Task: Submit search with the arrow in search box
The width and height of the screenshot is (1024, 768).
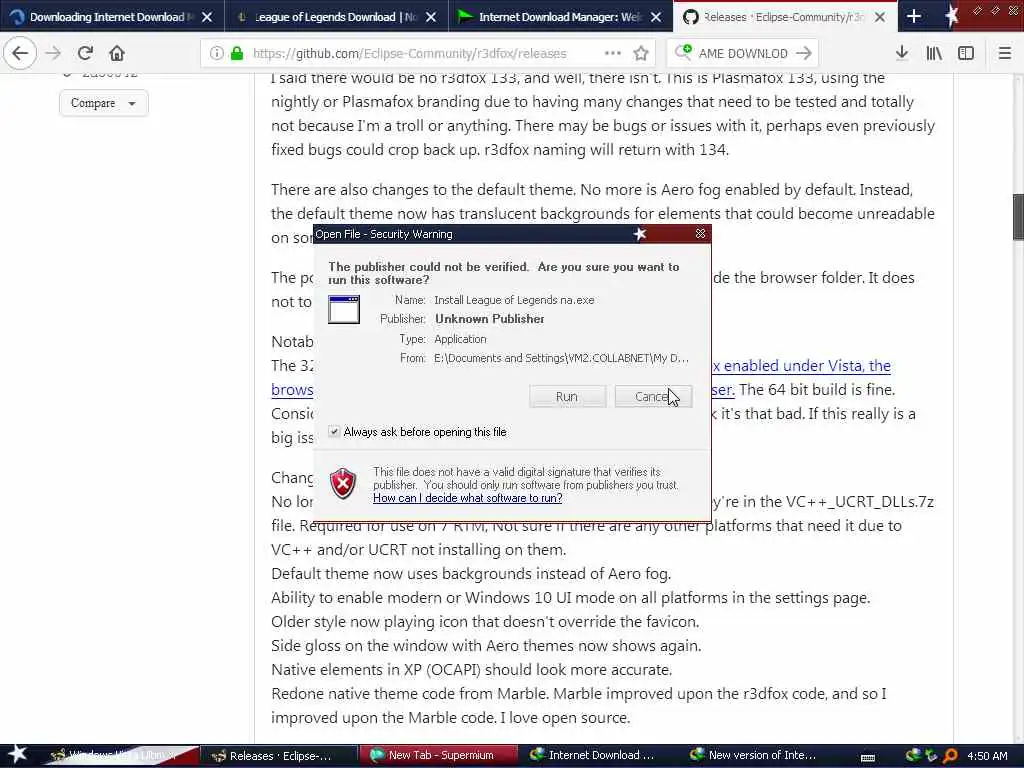Action: [804, 53]
